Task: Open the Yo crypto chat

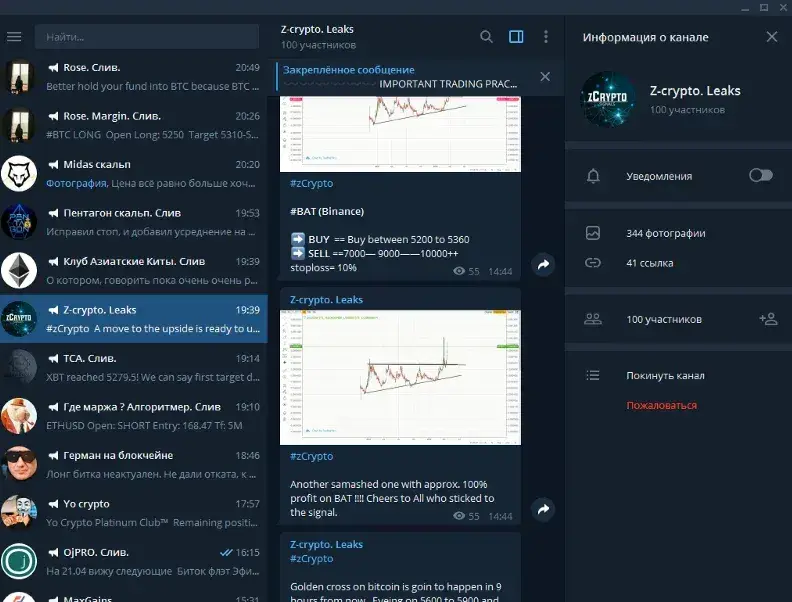Action: 134,513
